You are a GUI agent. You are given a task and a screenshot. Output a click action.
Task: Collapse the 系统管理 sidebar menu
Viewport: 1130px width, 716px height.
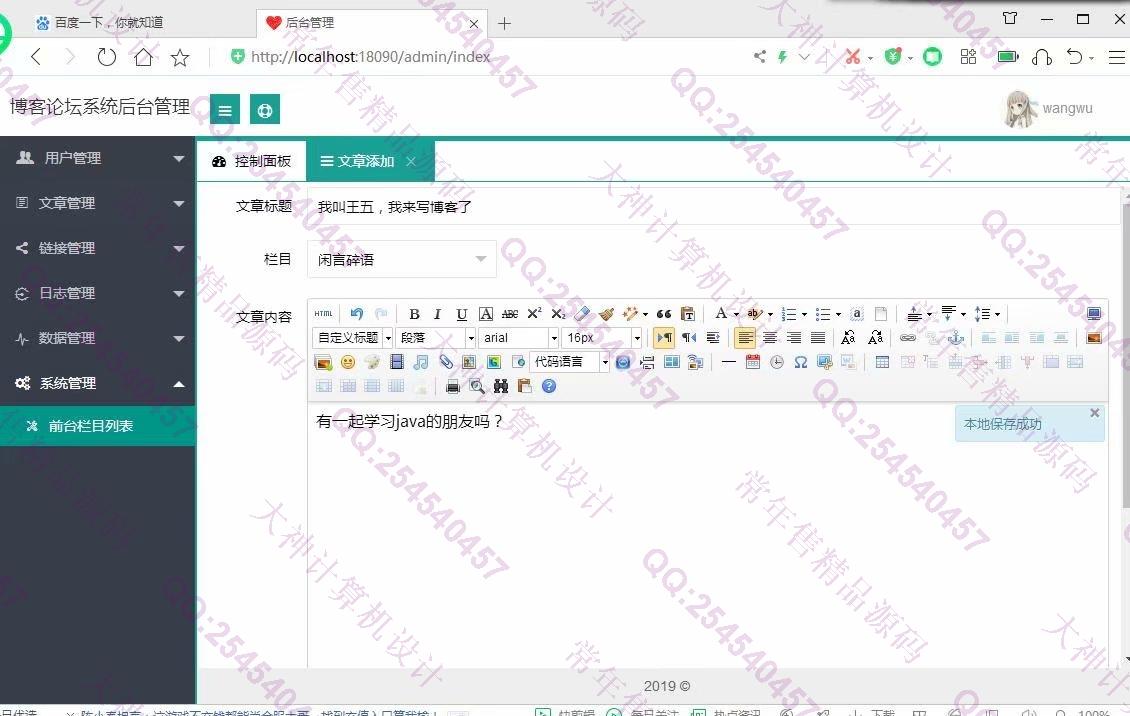click(98, 383)
